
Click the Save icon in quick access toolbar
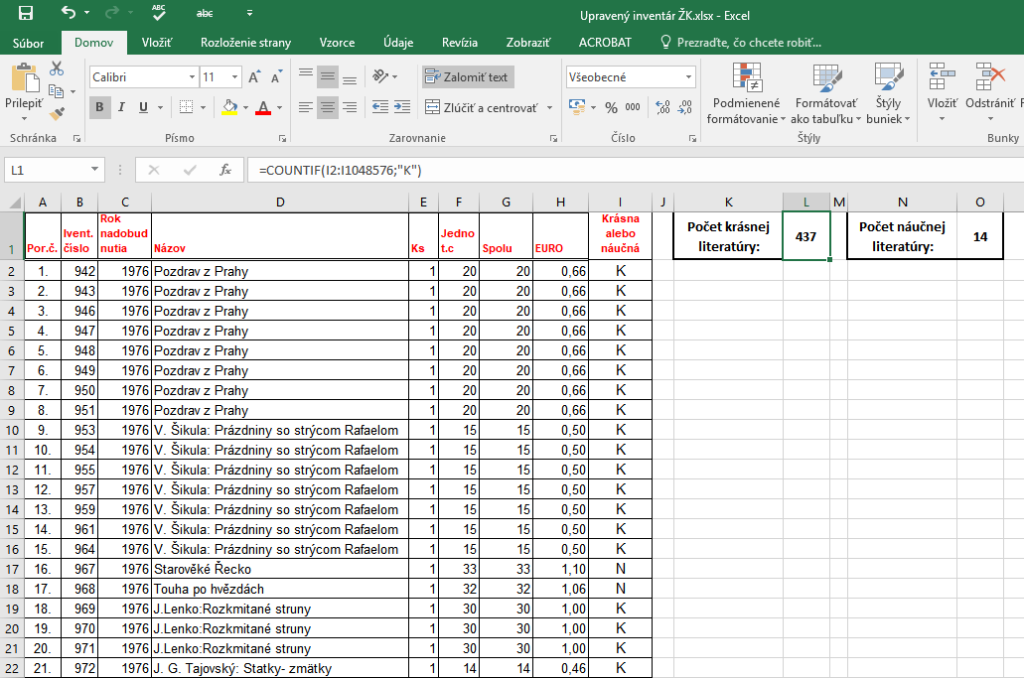[26, 14]
